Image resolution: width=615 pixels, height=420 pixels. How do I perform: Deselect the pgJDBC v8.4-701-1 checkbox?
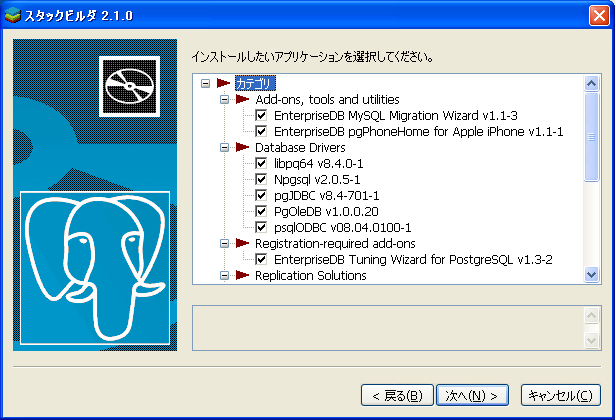[x=261, y=195]
